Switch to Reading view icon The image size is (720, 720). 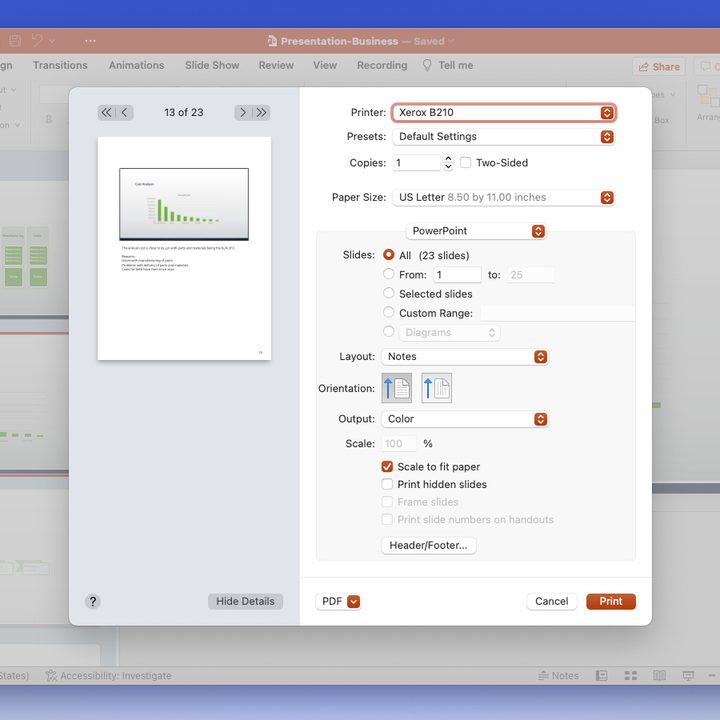pos(659,675)
